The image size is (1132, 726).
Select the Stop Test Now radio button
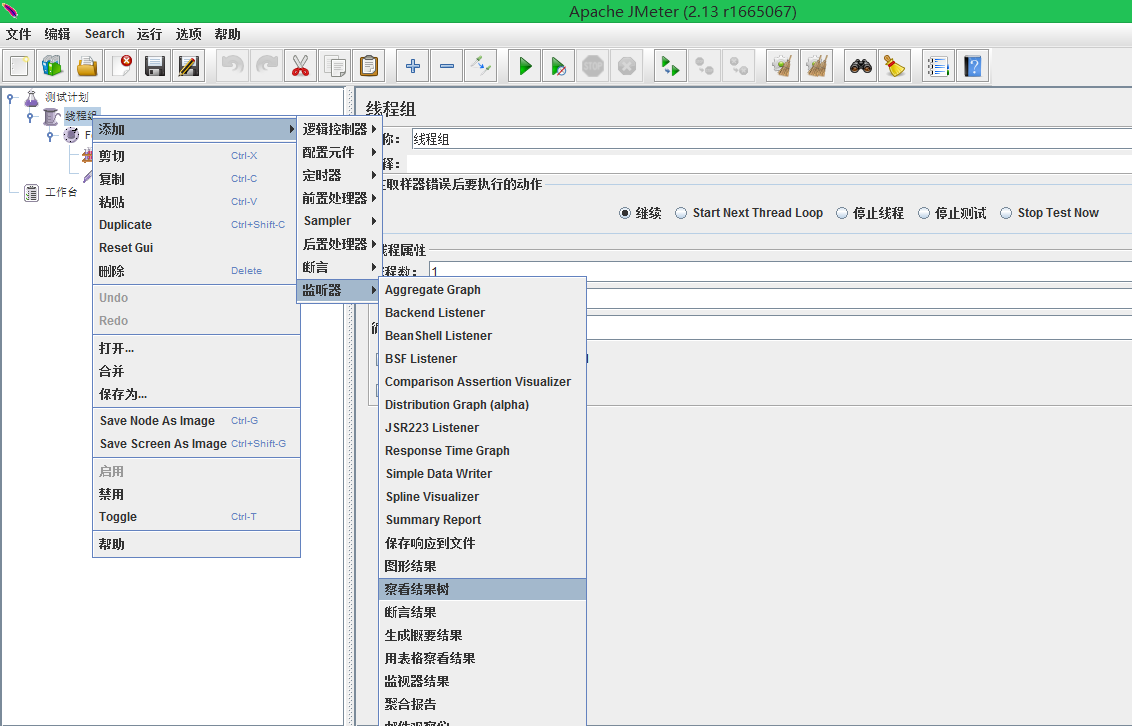tap(1006, 213)
